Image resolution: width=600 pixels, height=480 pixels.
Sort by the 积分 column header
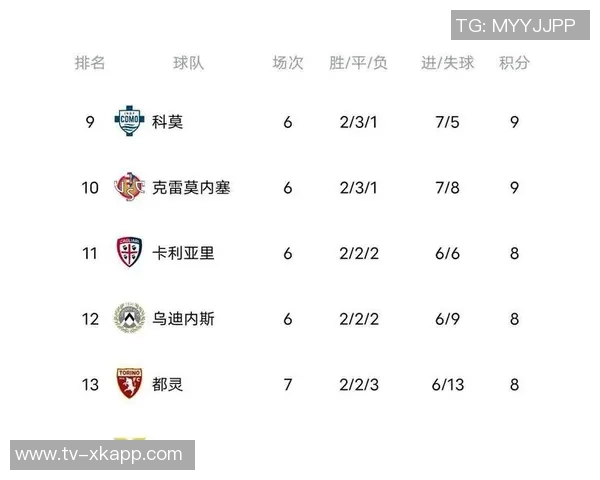514,63
